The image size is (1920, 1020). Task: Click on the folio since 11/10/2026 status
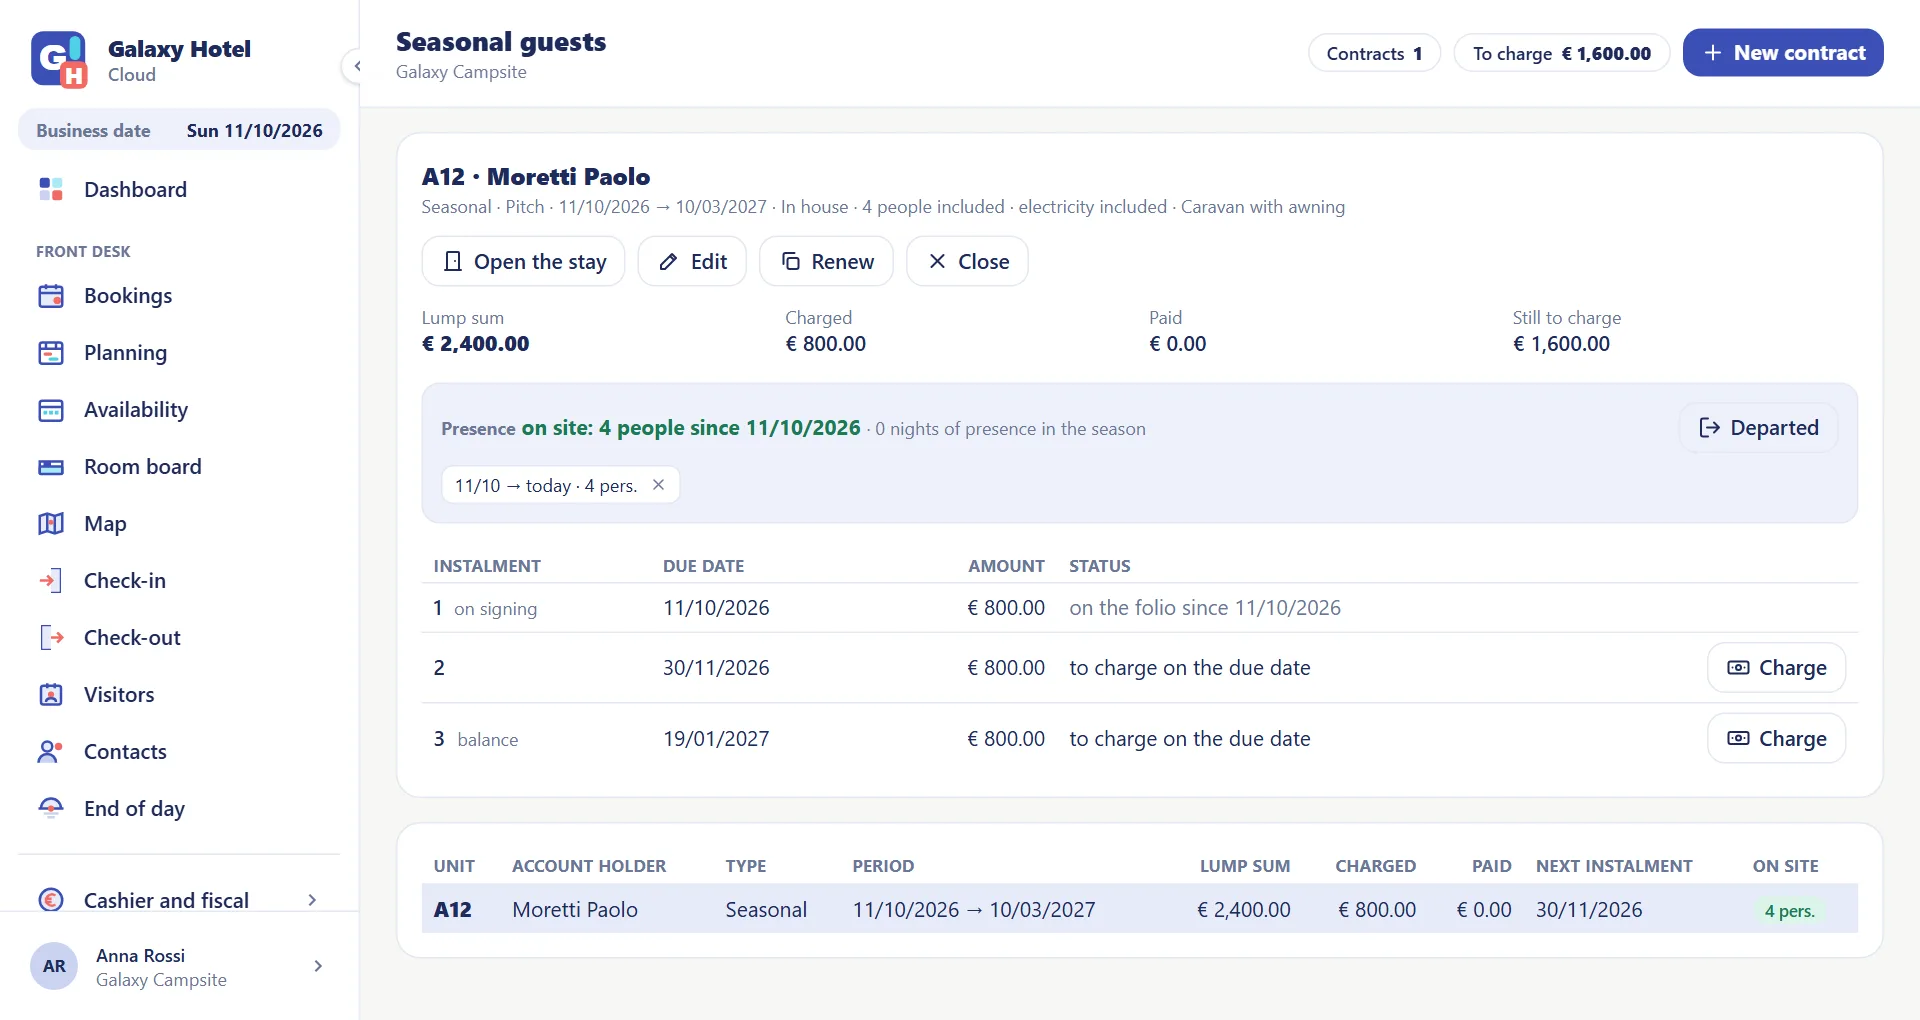pos(1205,608)
